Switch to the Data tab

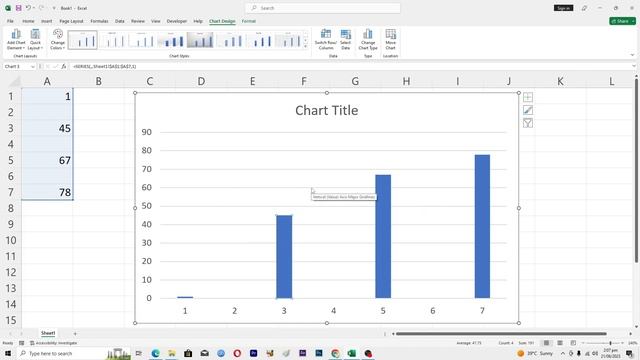(x=120, y=21)
